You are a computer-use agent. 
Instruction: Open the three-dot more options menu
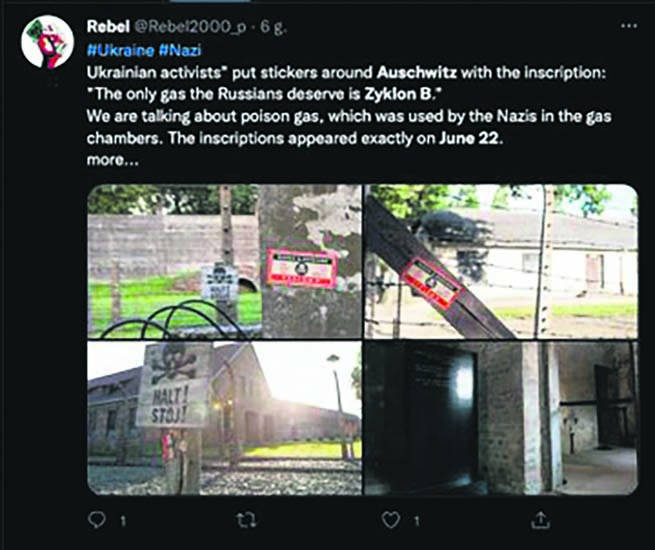click(x=629, y=26)
